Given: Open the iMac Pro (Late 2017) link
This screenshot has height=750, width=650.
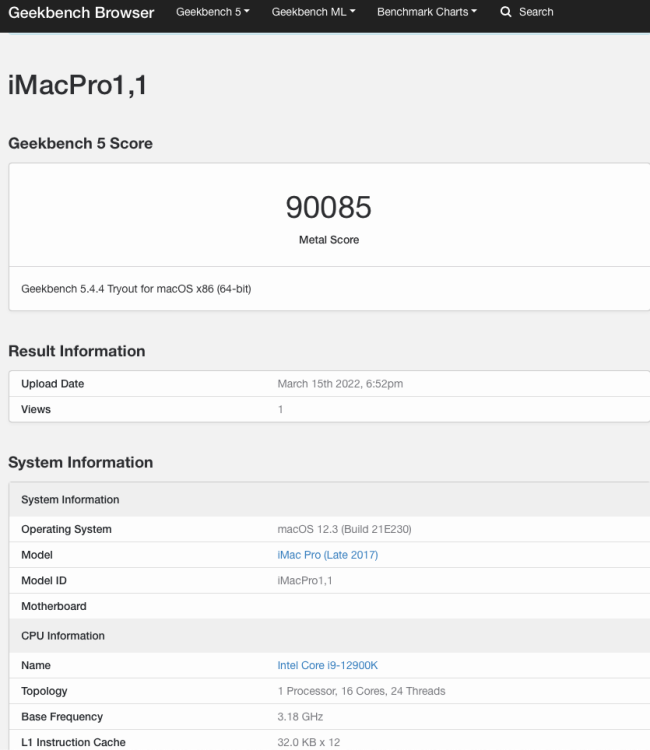Looking at the screenshot, I should pyautogui.click(x=328, y=555).
